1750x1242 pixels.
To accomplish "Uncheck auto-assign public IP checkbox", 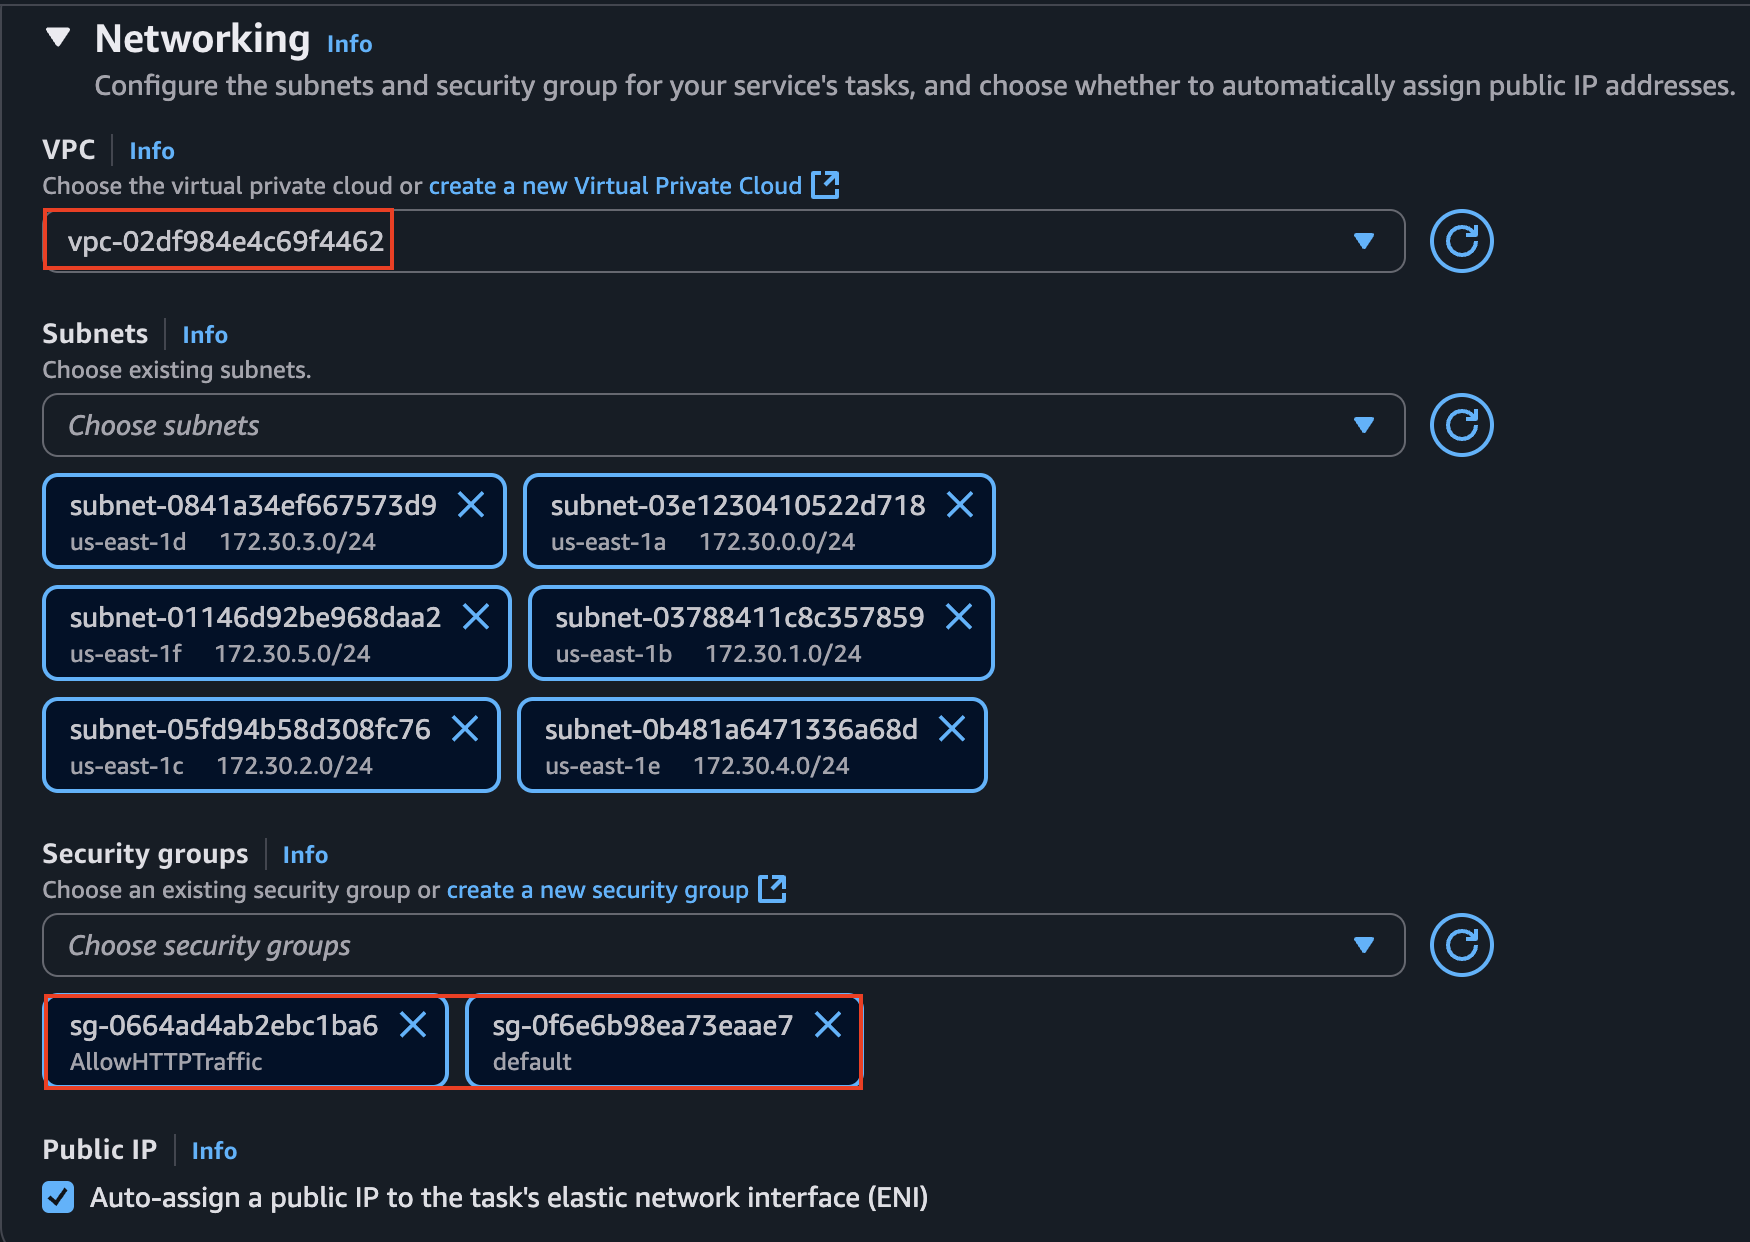I will pyautogui.click(x=58, y=1197).
